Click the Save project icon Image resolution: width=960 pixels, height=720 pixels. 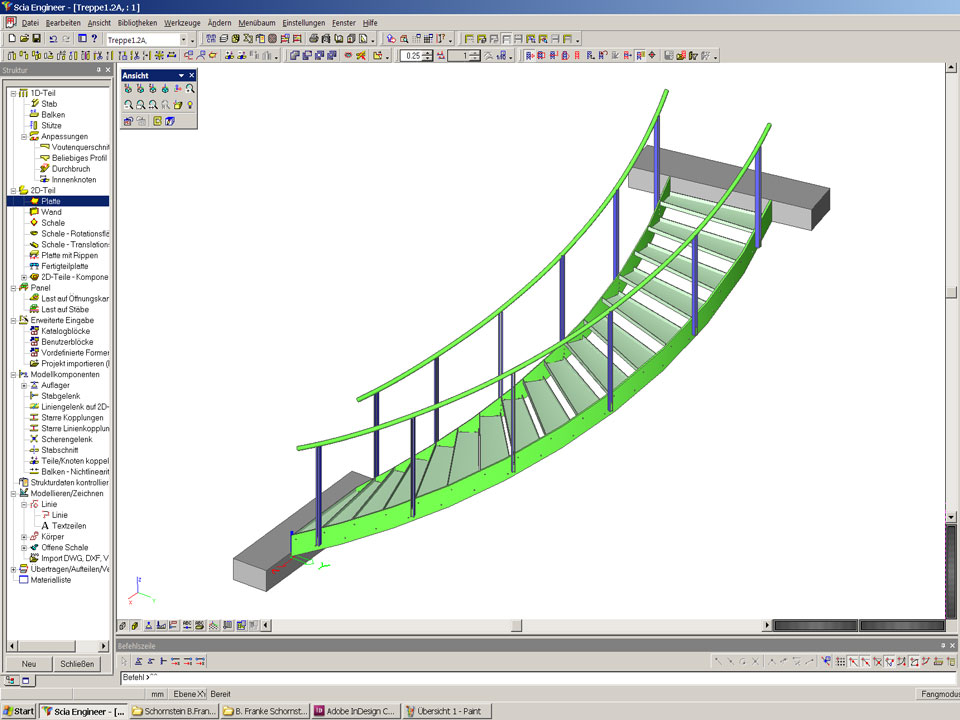pyautogui.click(x=37, y=39)
